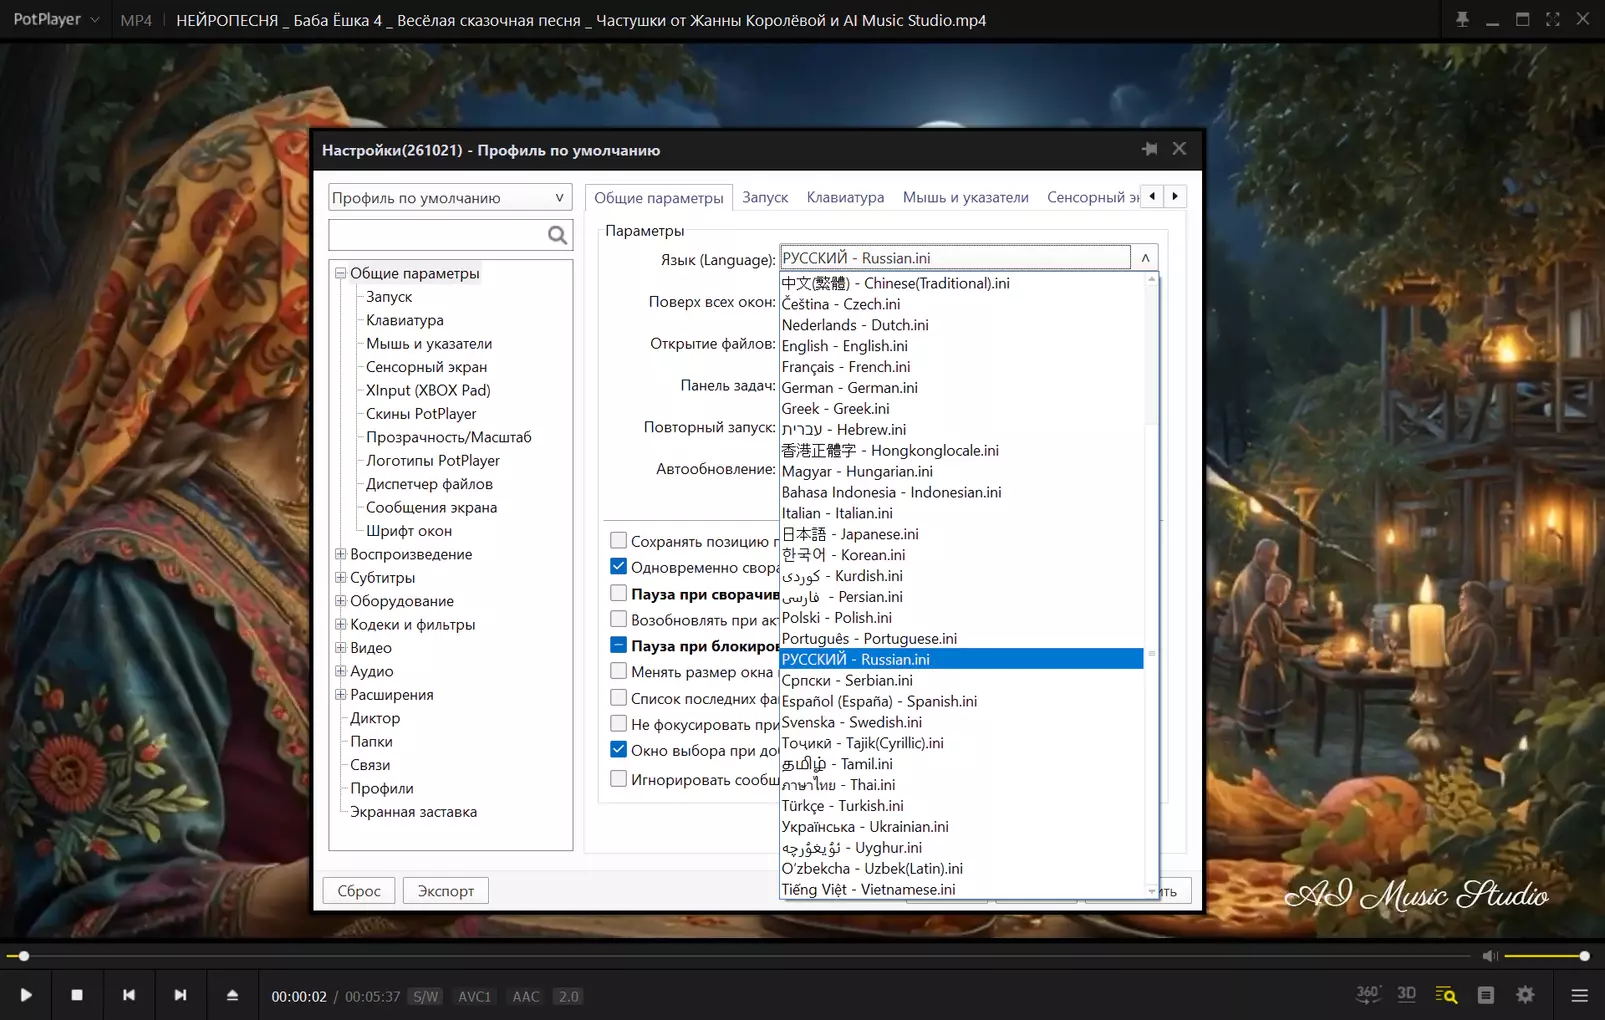Open playlist search icon

pos(1446,995)
